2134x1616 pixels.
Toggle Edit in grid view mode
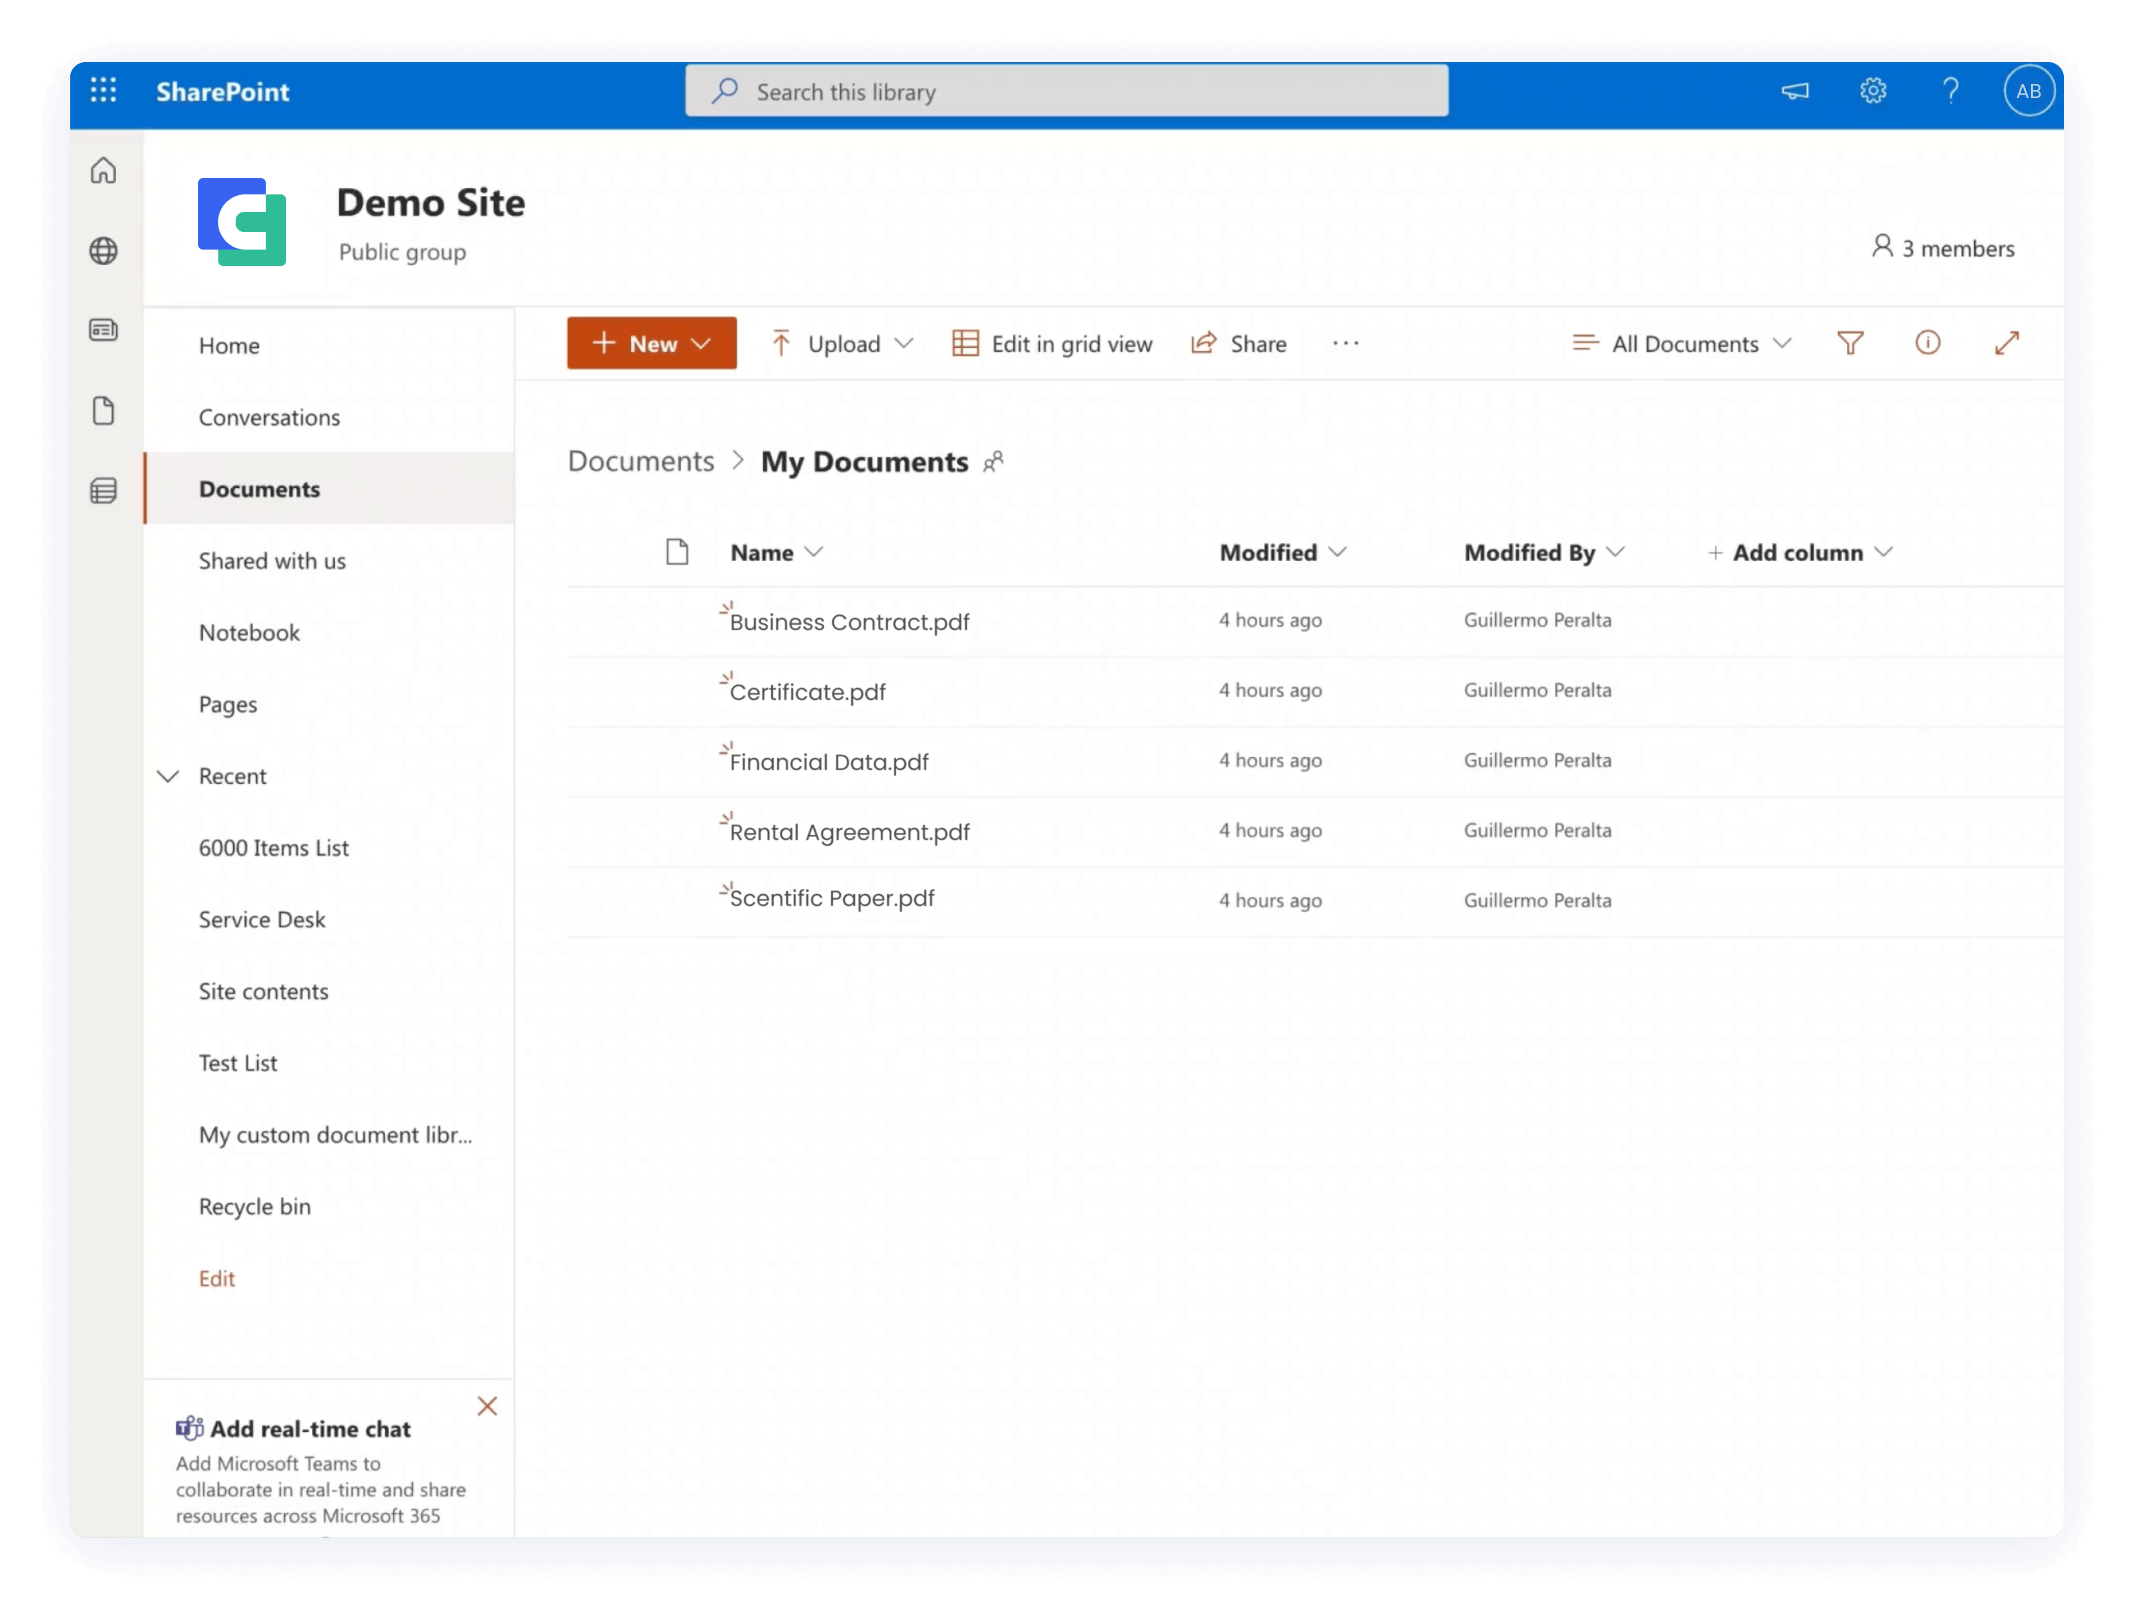coord(1051,343)
